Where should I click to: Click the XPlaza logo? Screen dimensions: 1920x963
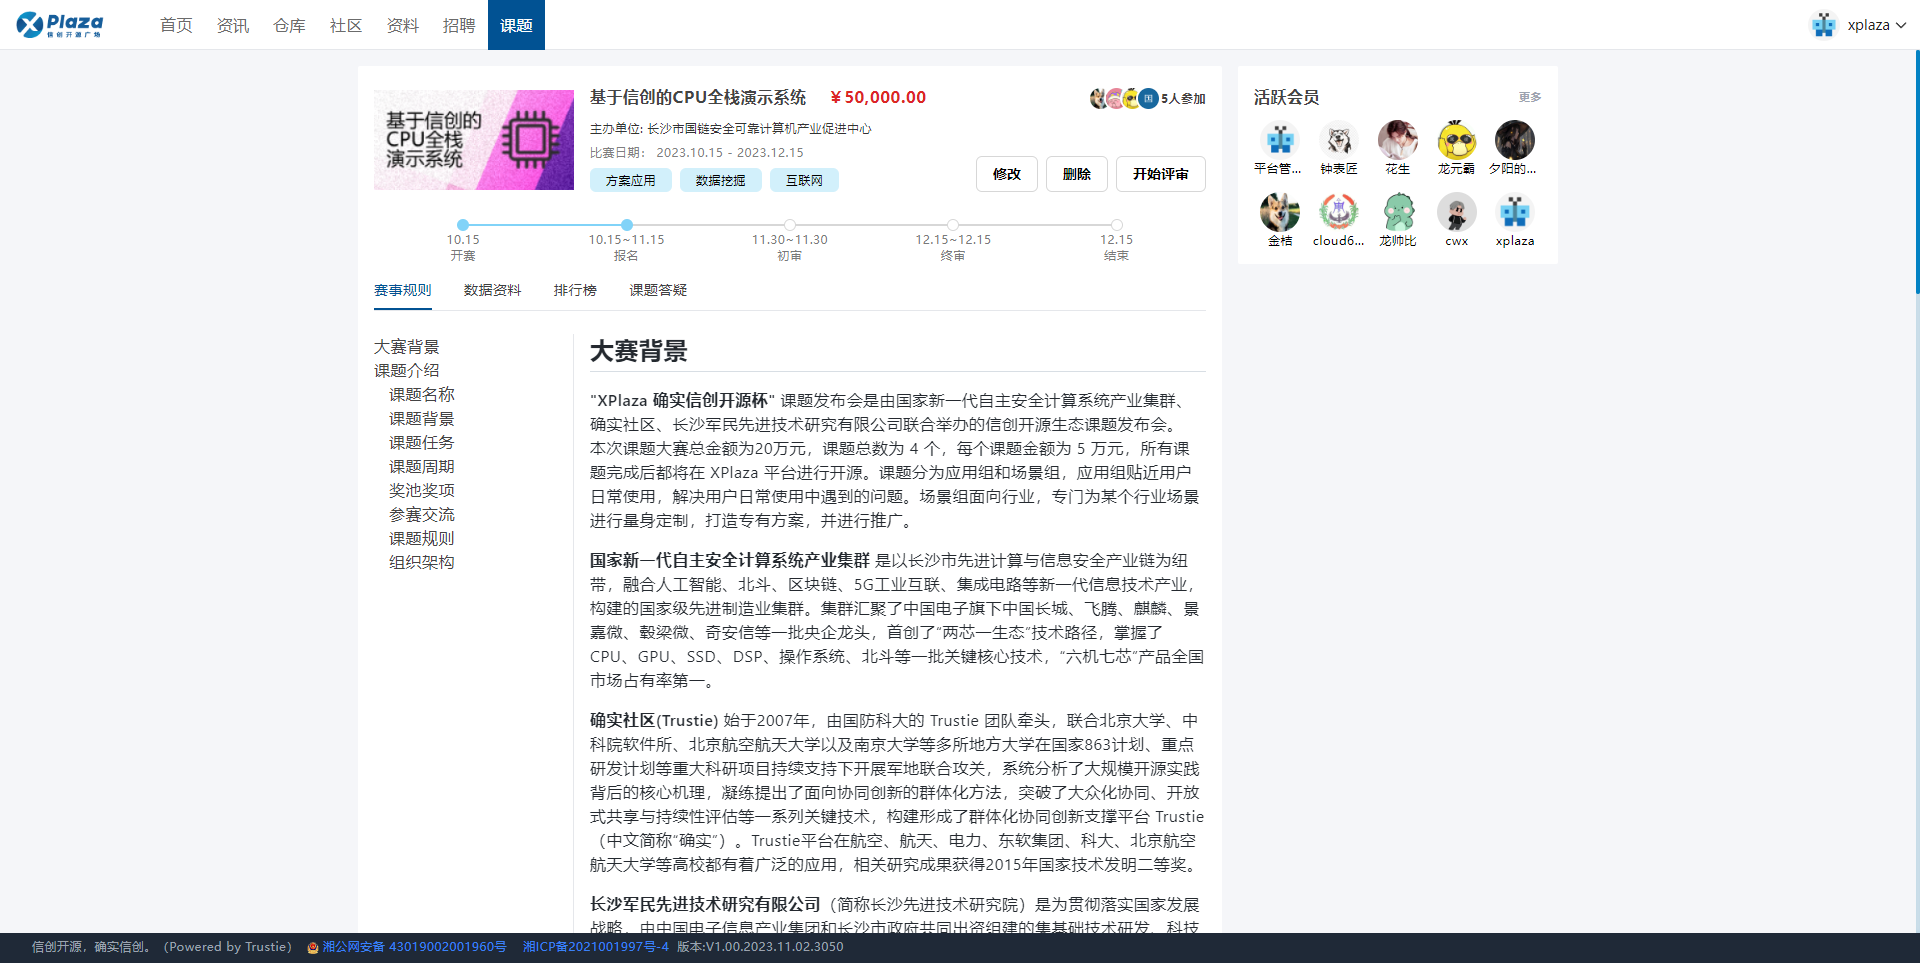point(60,25)
